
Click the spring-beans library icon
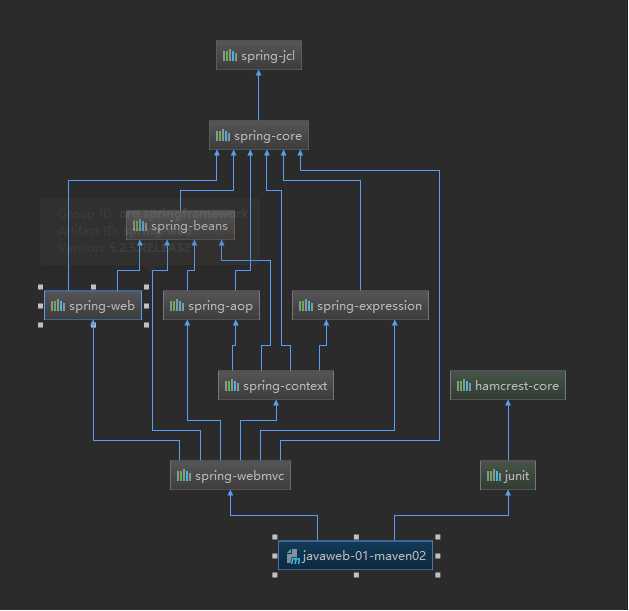click(140, 225)
